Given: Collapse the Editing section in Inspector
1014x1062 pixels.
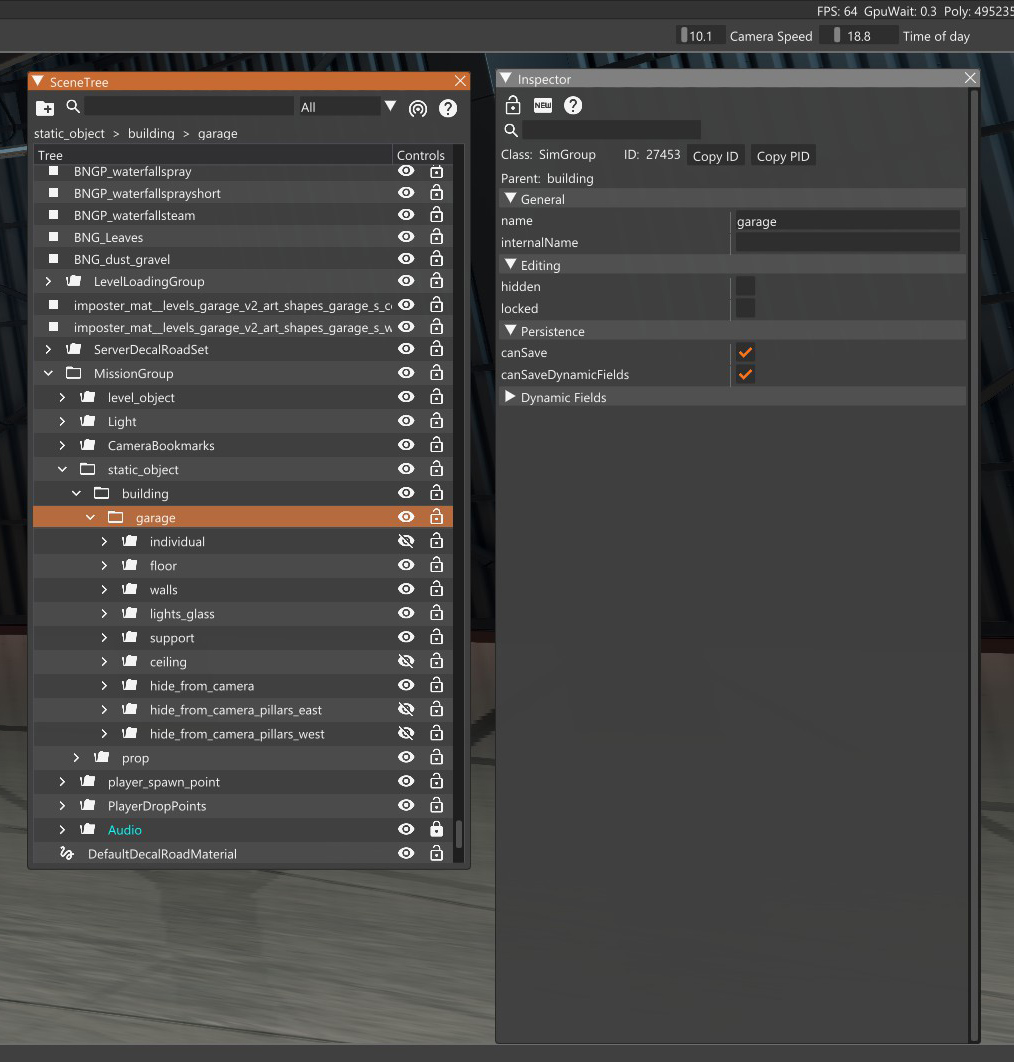Looking at the screenshot, I should tap(510, 265).
